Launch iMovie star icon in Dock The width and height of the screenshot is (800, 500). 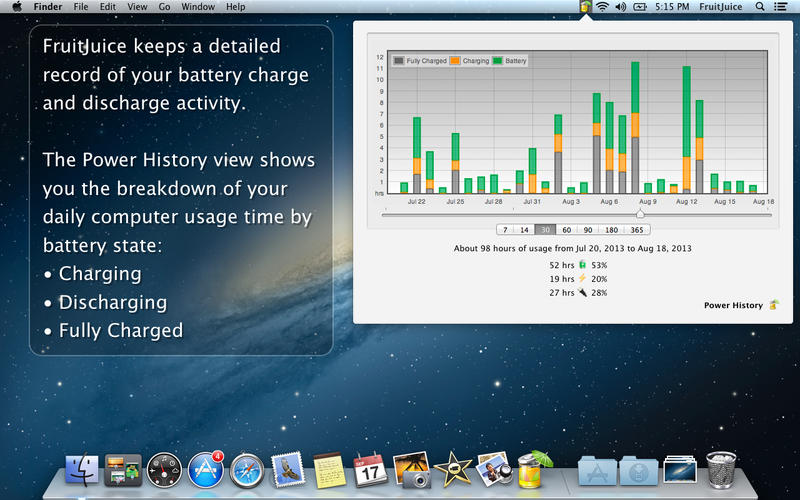pos(453,469)
